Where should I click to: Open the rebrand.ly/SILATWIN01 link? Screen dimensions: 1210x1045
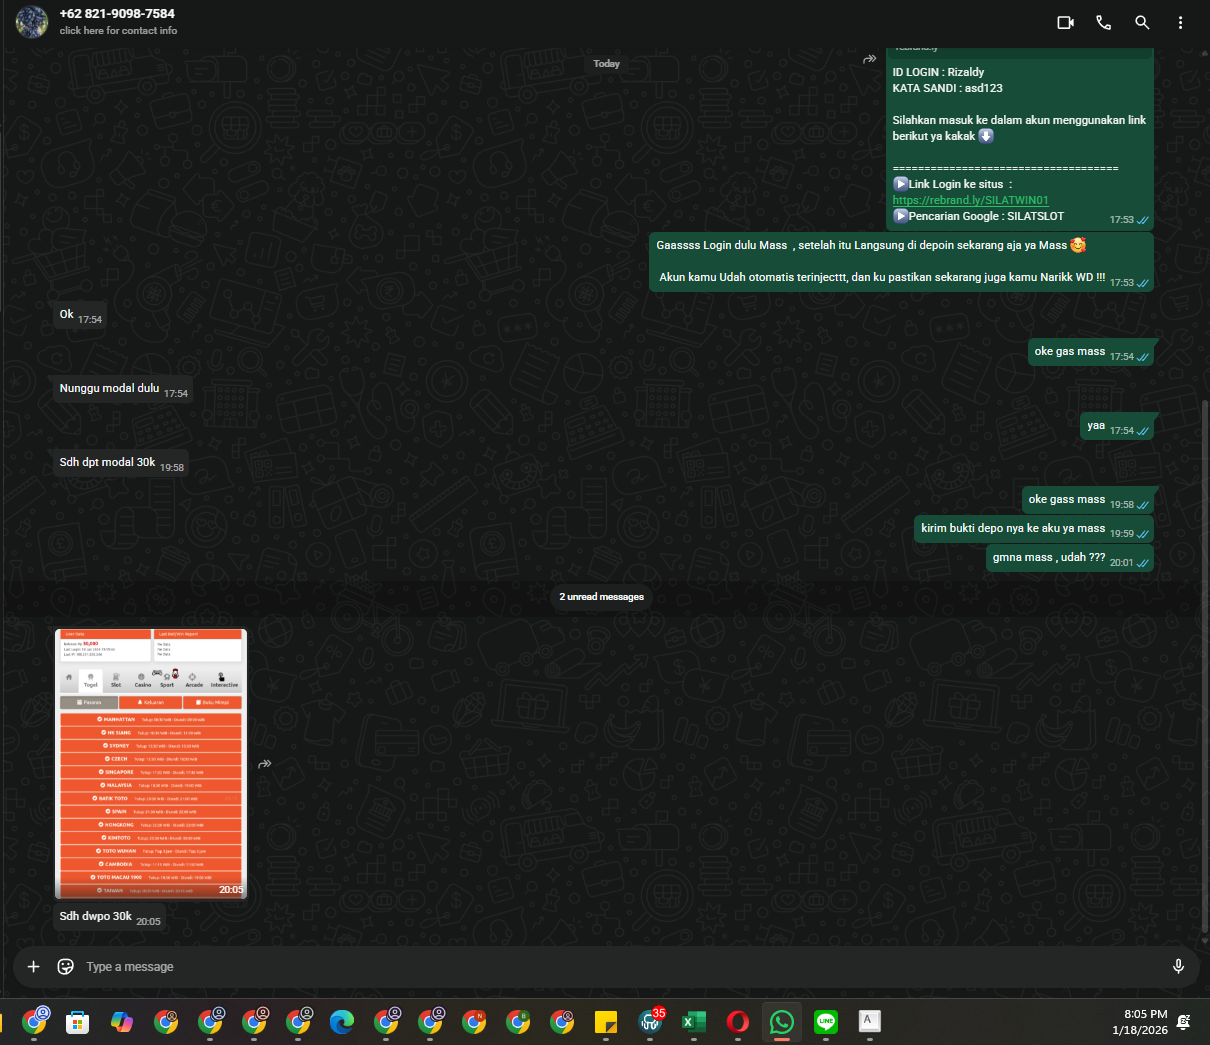970,200
